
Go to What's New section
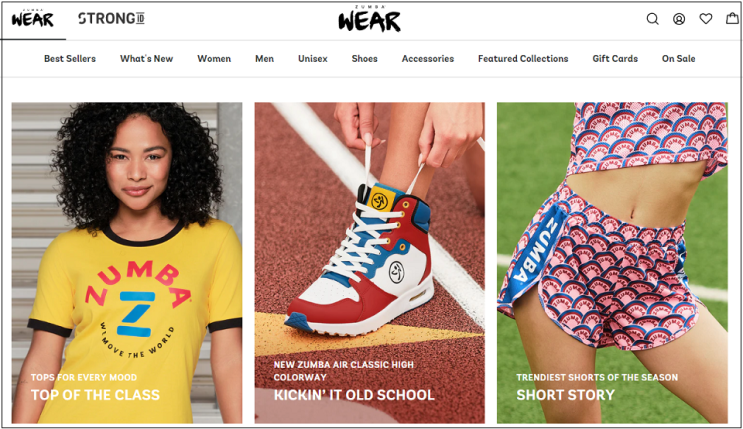click(x=146, y=59)
